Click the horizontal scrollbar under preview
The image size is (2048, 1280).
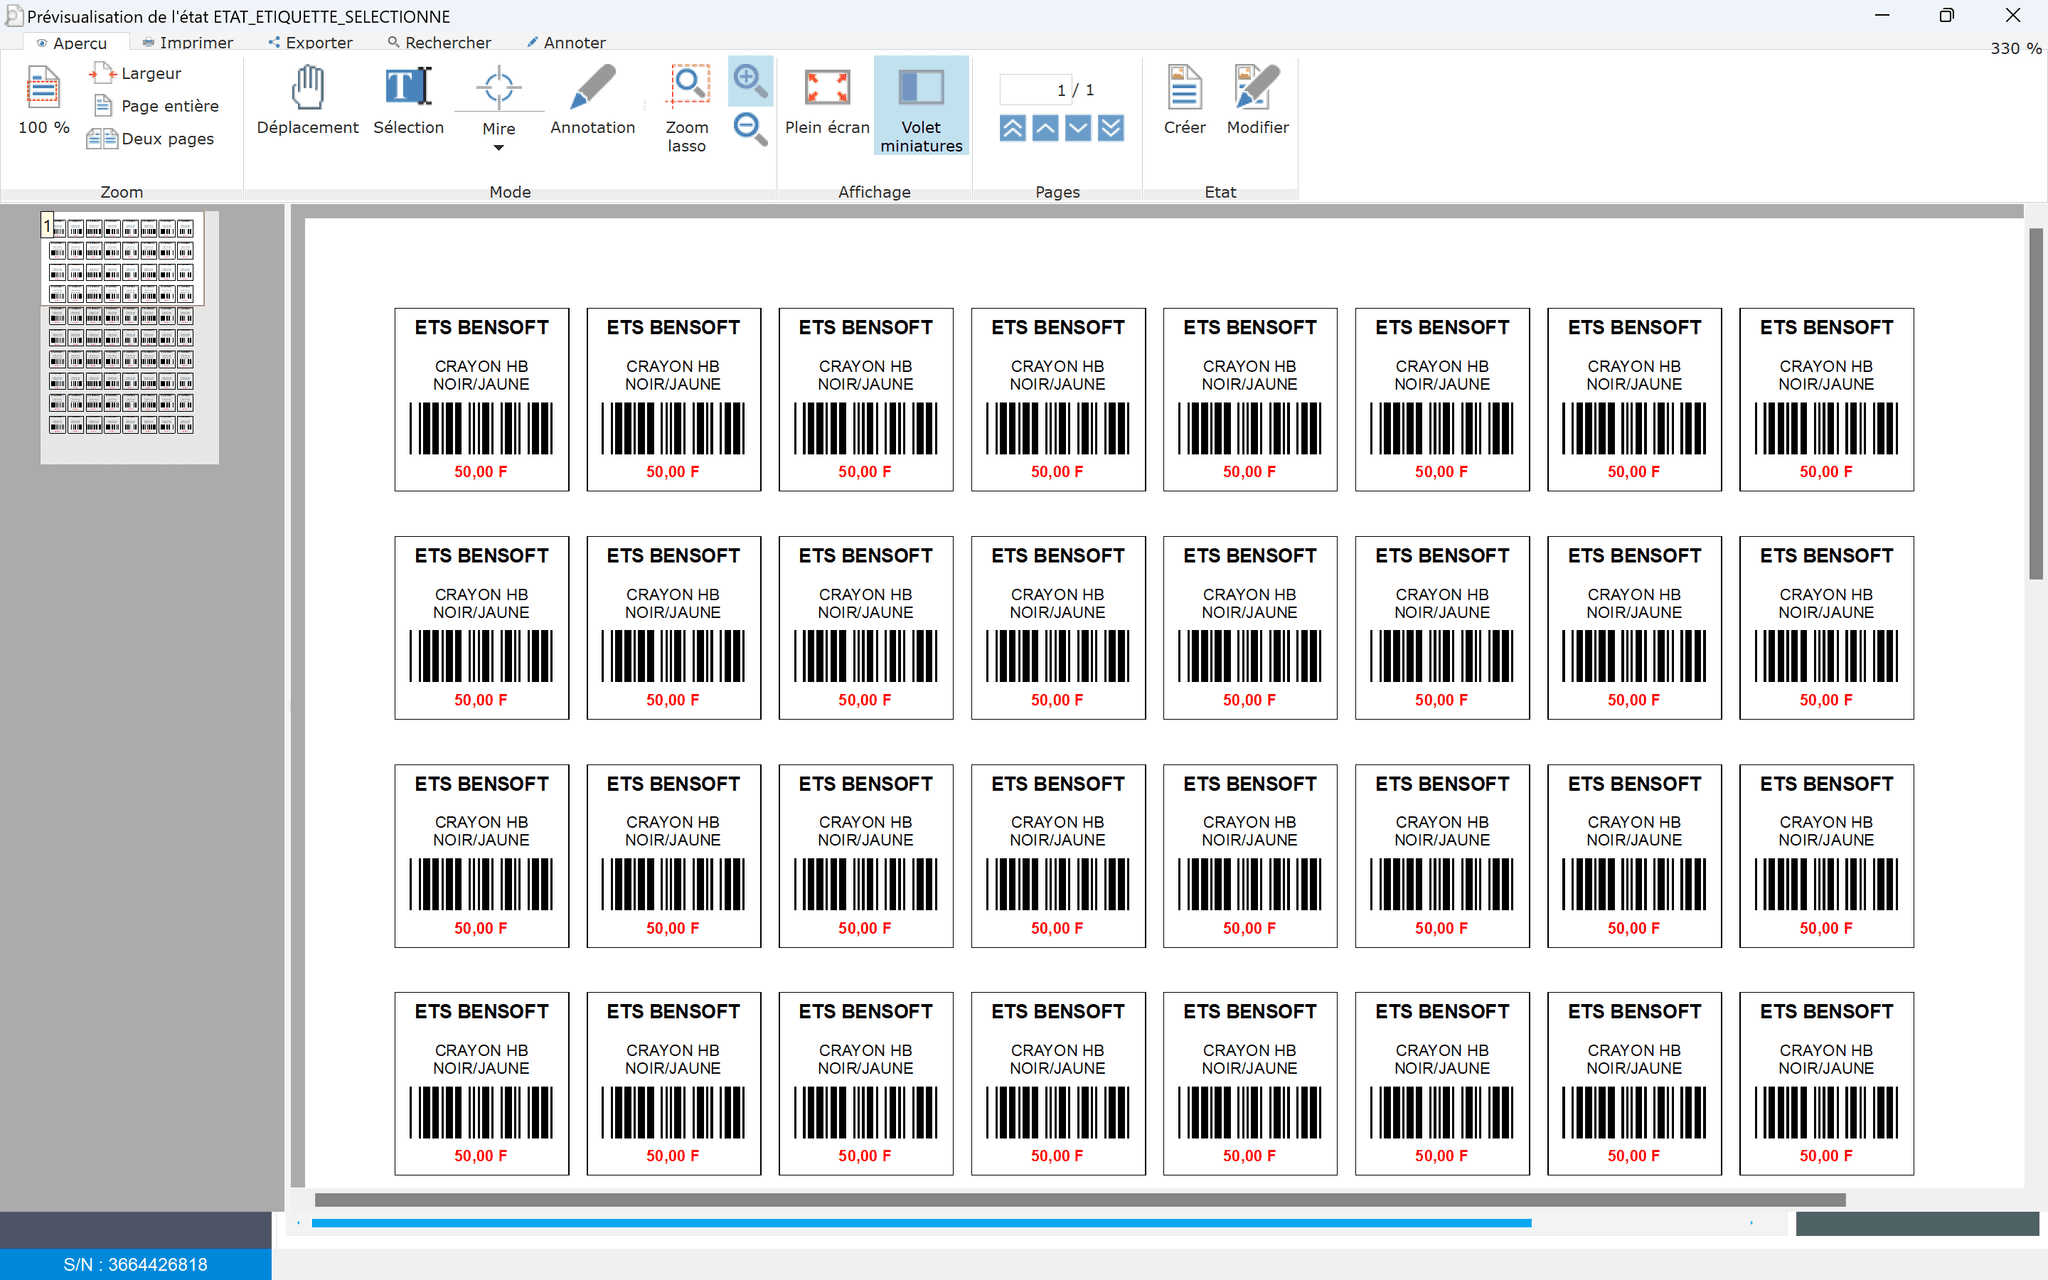1080,1199
